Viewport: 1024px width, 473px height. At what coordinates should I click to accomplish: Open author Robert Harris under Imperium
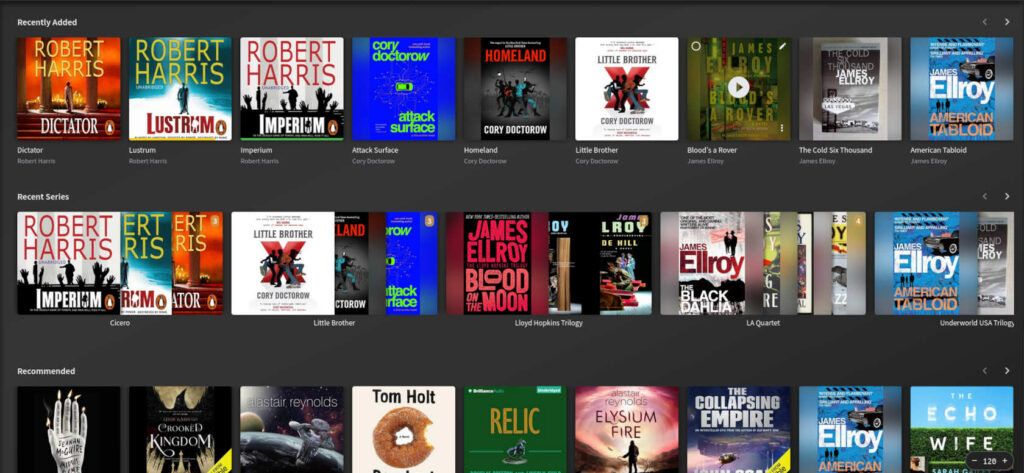point(259,161)
